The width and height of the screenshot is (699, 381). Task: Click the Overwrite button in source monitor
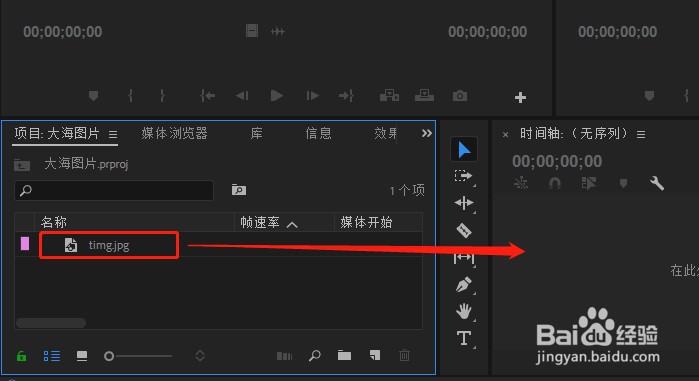tap(424, 96)
